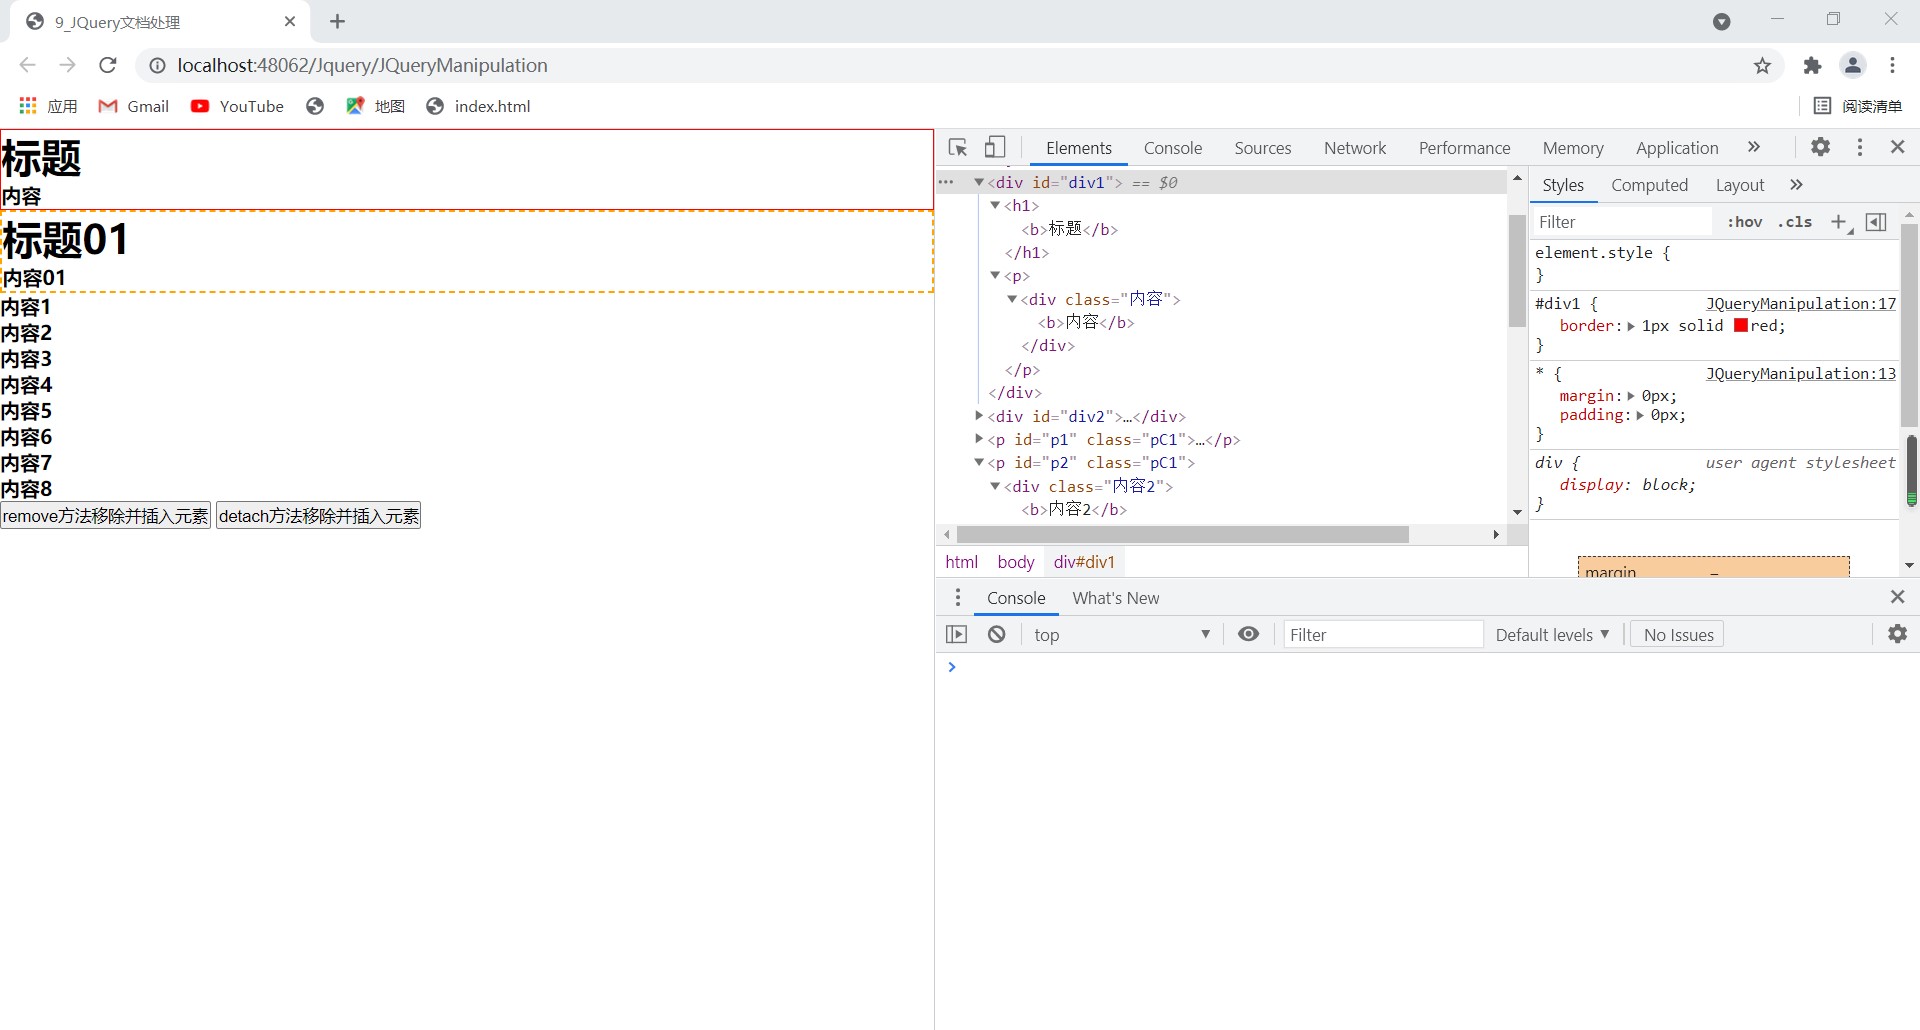Open the YouTube bookmark
The image size is (1920, 1030).
(238, 106)
